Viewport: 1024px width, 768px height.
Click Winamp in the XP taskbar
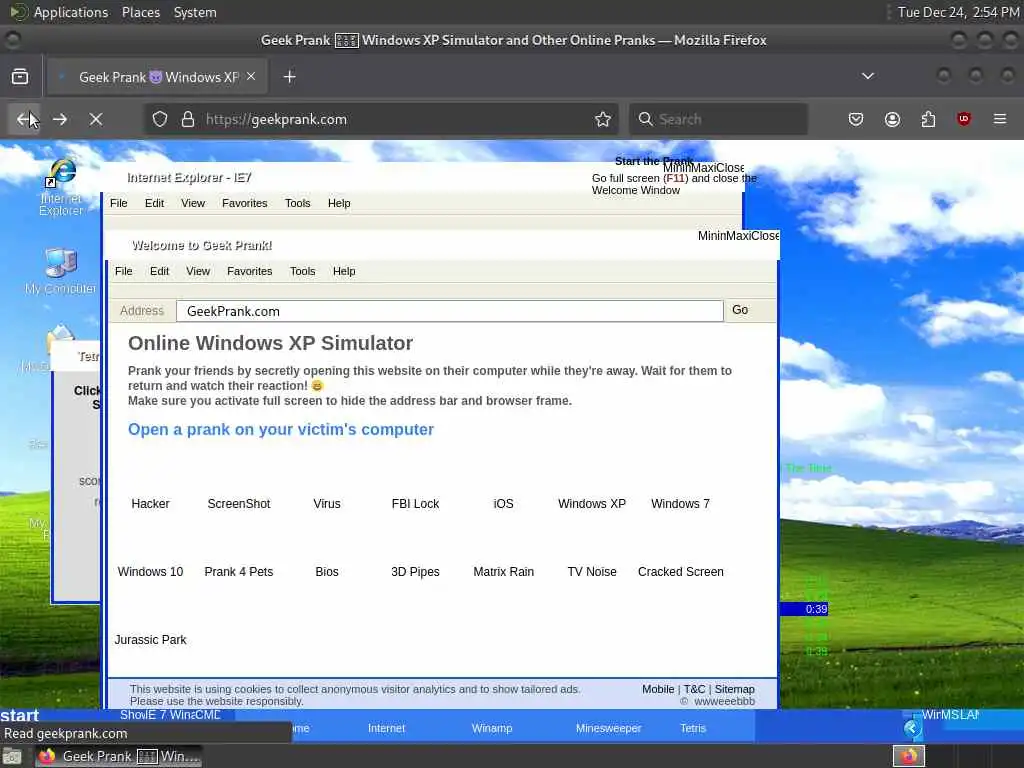pyautogui.click(x=492, y=728)
